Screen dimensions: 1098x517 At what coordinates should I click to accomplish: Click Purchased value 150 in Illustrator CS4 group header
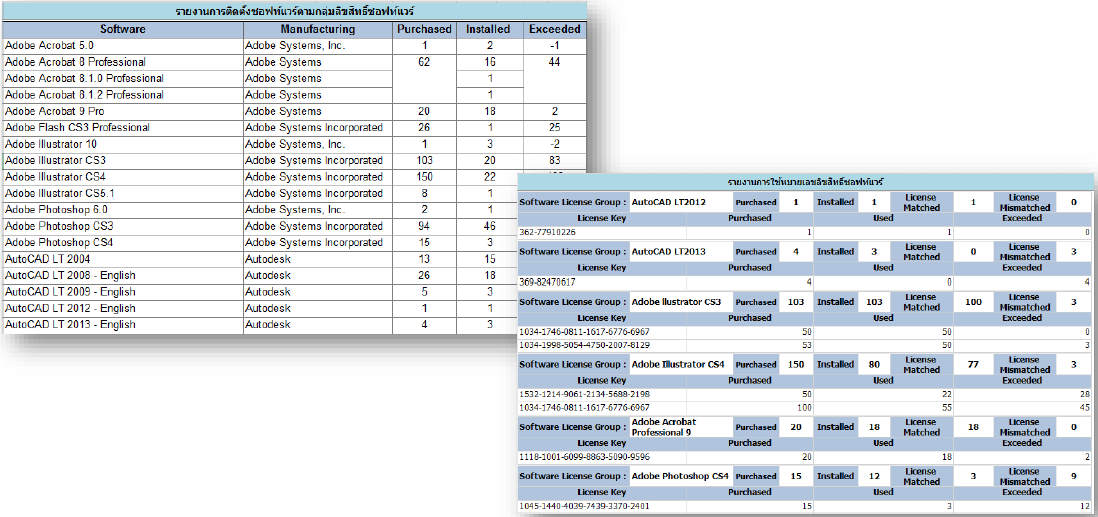tap(795, 364)
